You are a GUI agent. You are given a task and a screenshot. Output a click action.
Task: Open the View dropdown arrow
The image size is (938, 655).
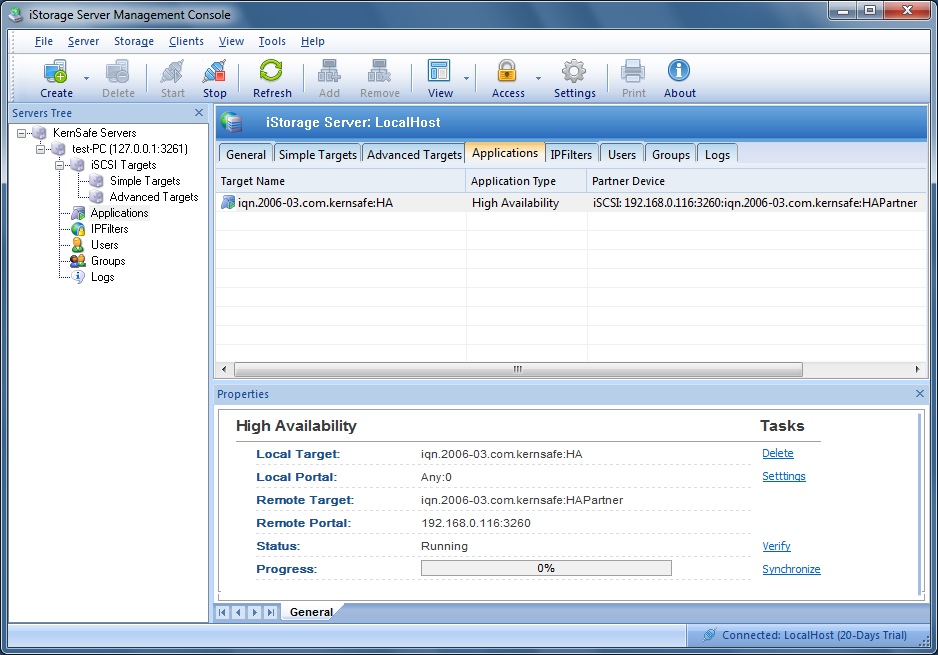pos(467,78)
